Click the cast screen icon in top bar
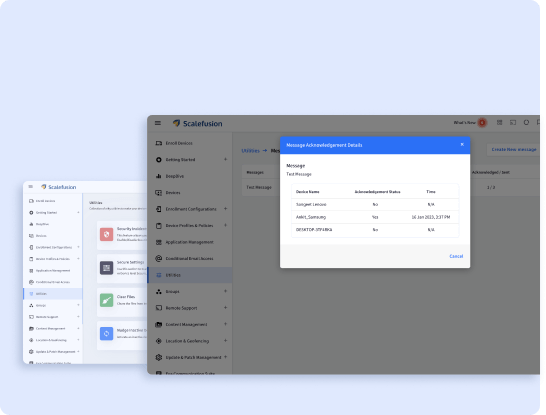The width and height of the screenshot is (546, 415). [x=513, y=123]
